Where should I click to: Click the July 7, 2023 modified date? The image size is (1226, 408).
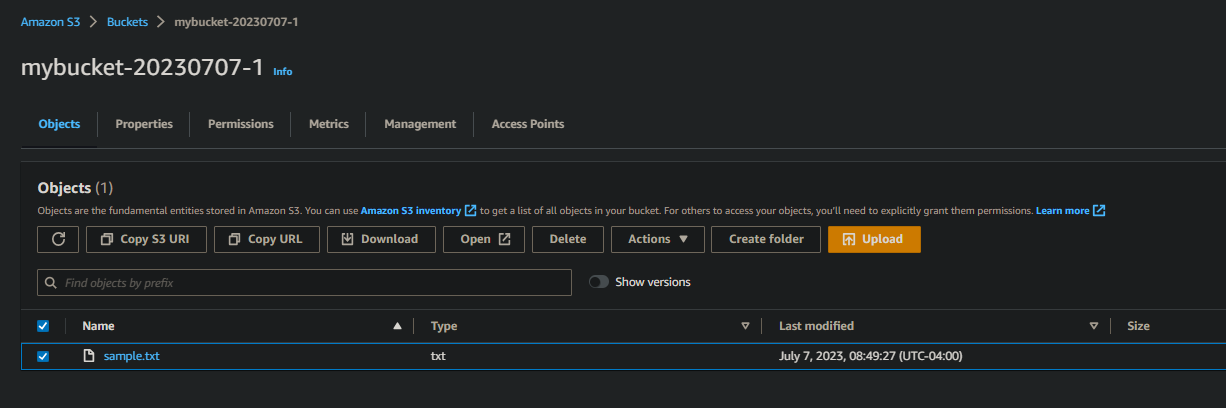pos(871,357)
